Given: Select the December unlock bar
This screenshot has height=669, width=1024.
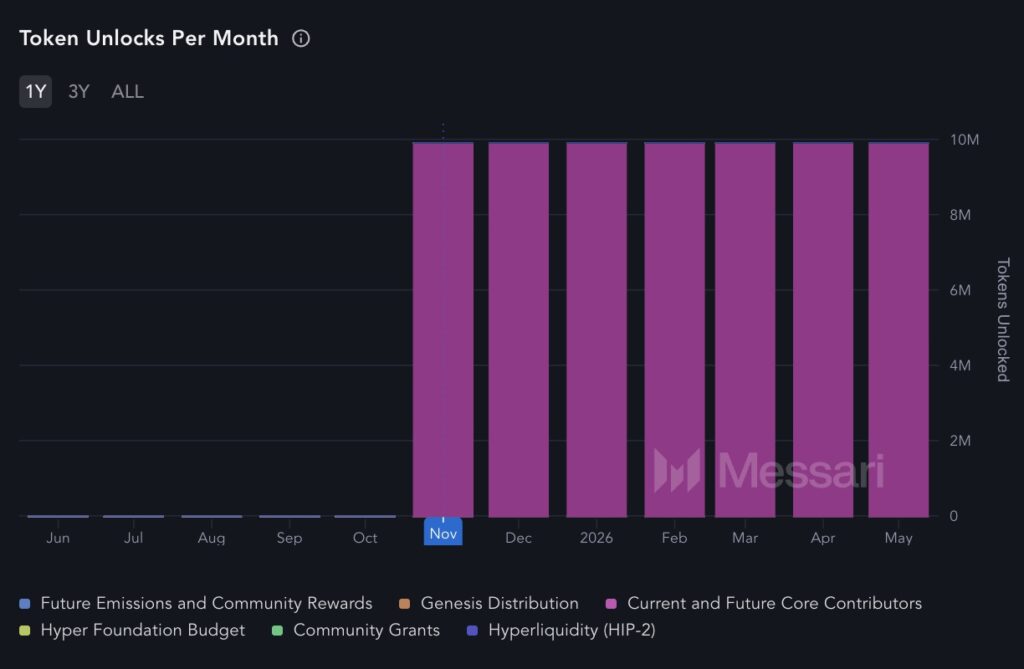Looking at the screenshot, I should click(518, 330).
